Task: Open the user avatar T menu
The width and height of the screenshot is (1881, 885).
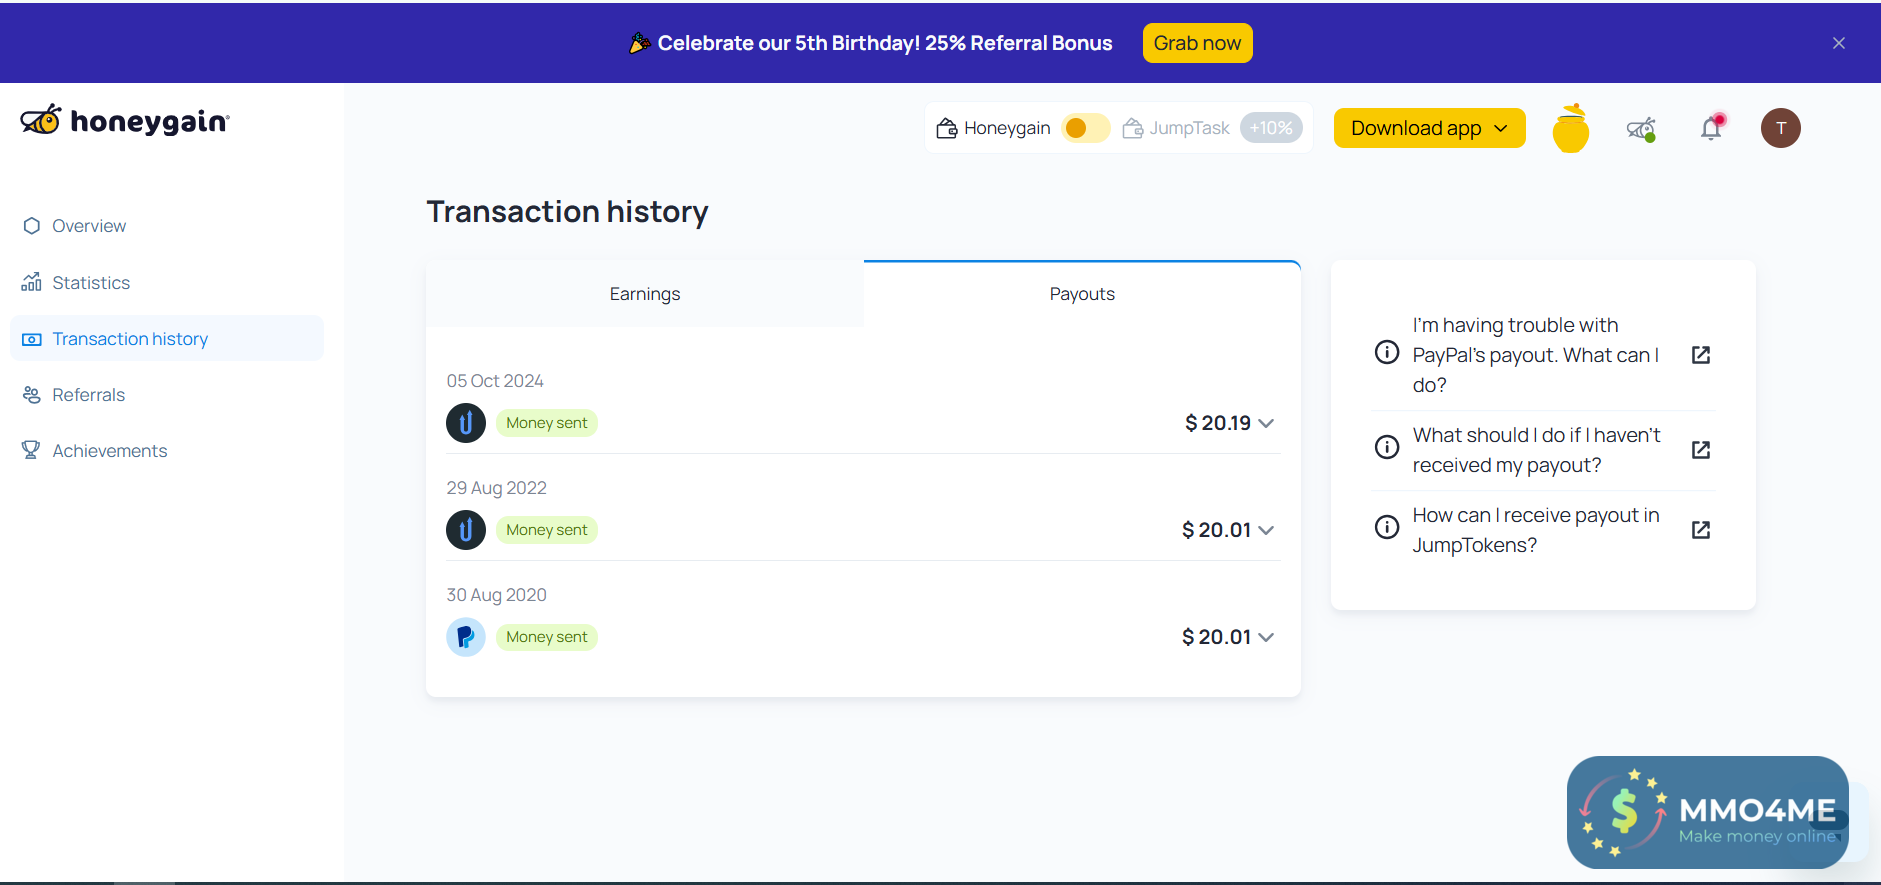Action: coord(1780,128)
